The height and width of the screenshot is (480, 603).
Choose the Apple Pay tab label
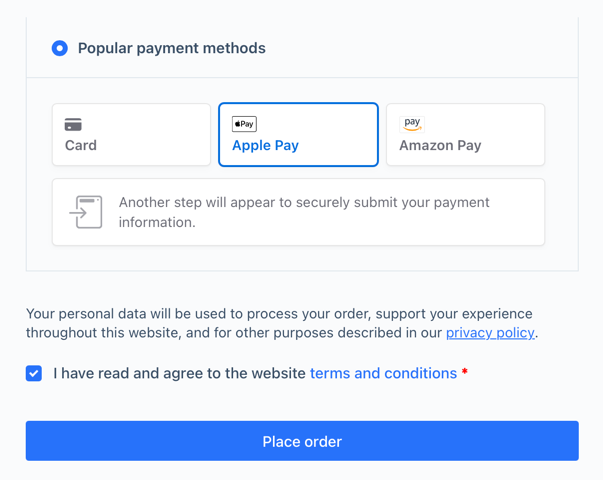coord(265,145)
